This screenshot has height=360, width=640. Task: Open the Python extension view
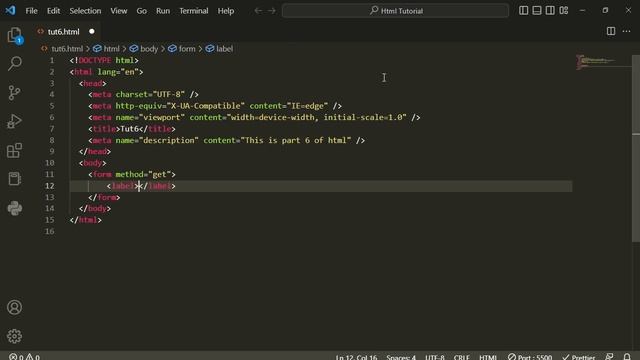(15, 208)
